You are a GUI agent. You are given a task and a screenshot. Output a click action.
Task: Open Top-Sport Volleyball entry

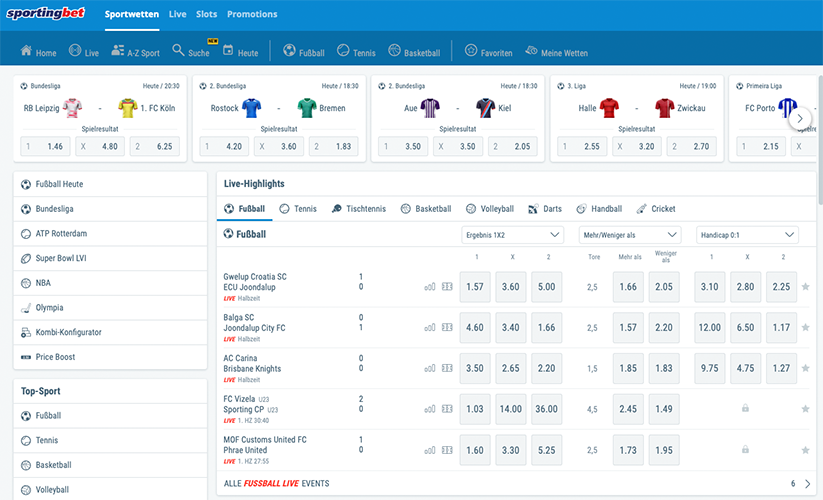coord(110,490)
